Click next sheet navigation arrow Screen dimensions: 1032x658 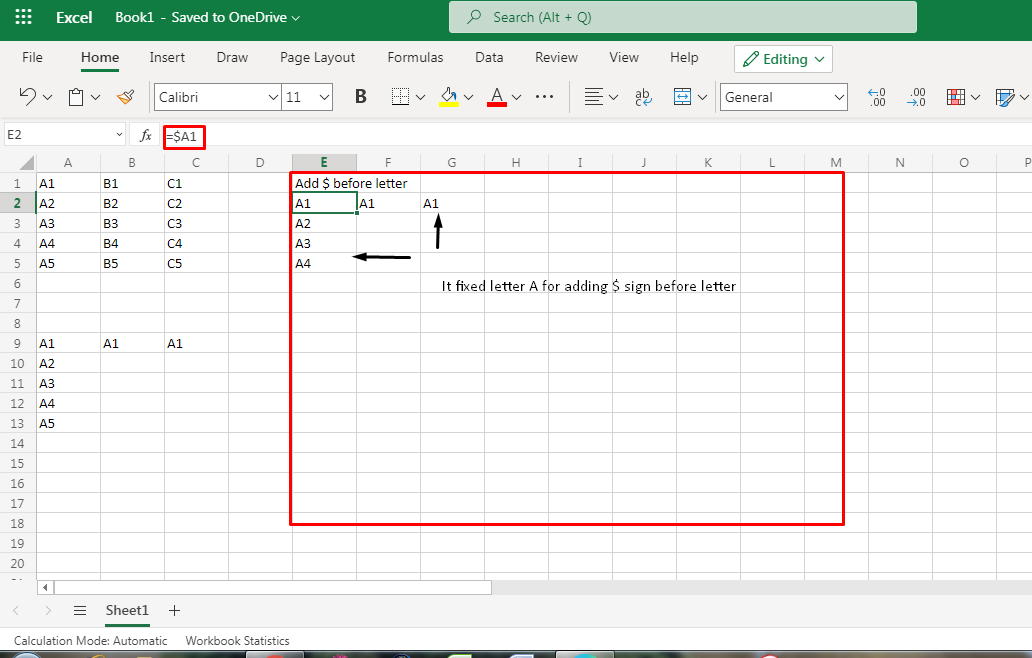[47, 611]
